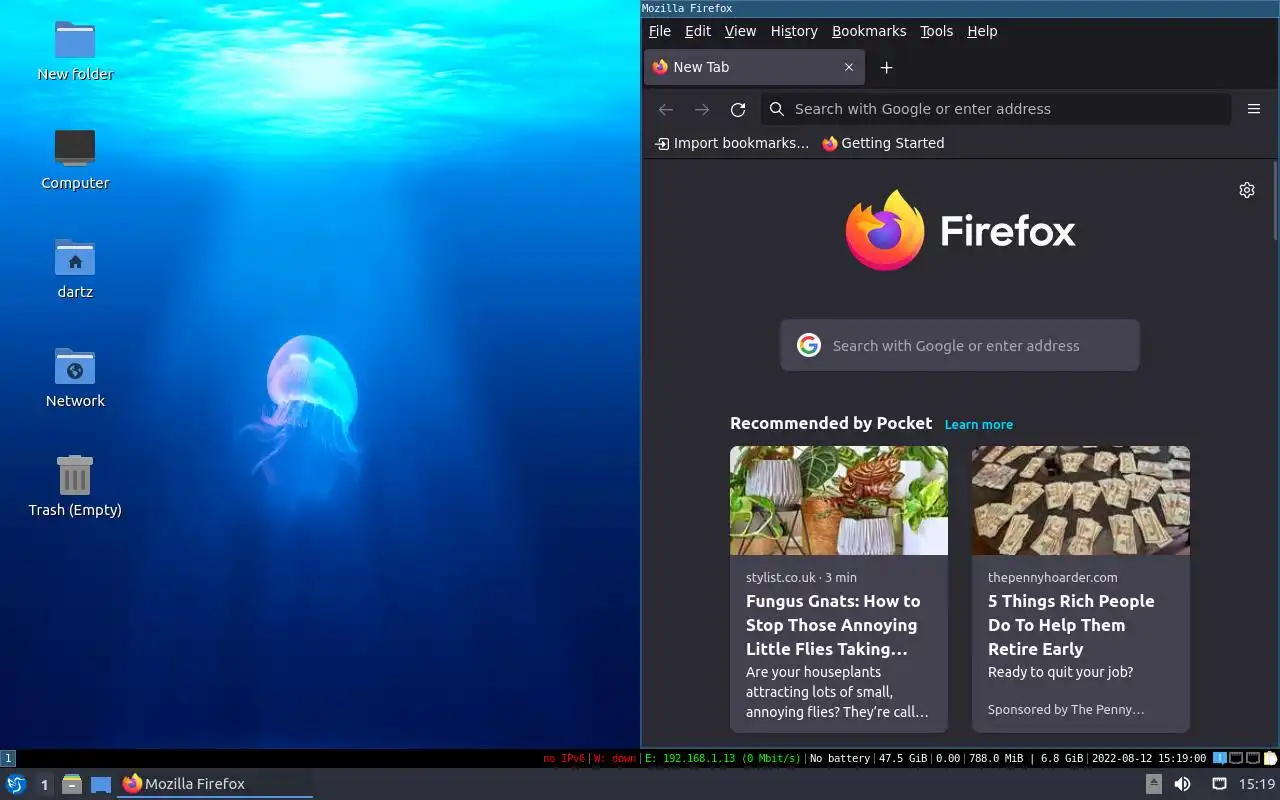This screenshot has height=800, width=1280.
Task: Click magnifier icon in address bar
Action: (x=777, y=109)
